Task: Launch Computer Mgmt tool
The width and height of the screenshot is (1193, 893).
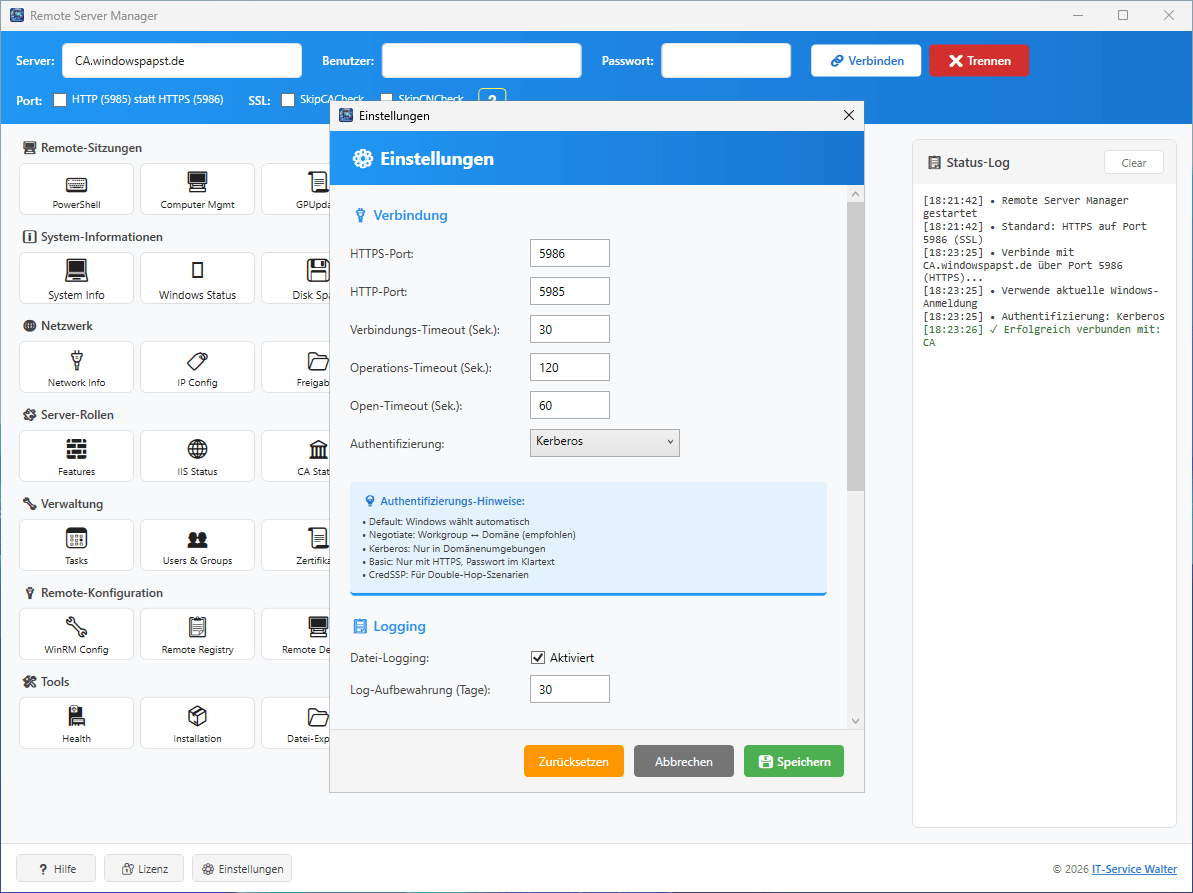Action: coord(197,189)
